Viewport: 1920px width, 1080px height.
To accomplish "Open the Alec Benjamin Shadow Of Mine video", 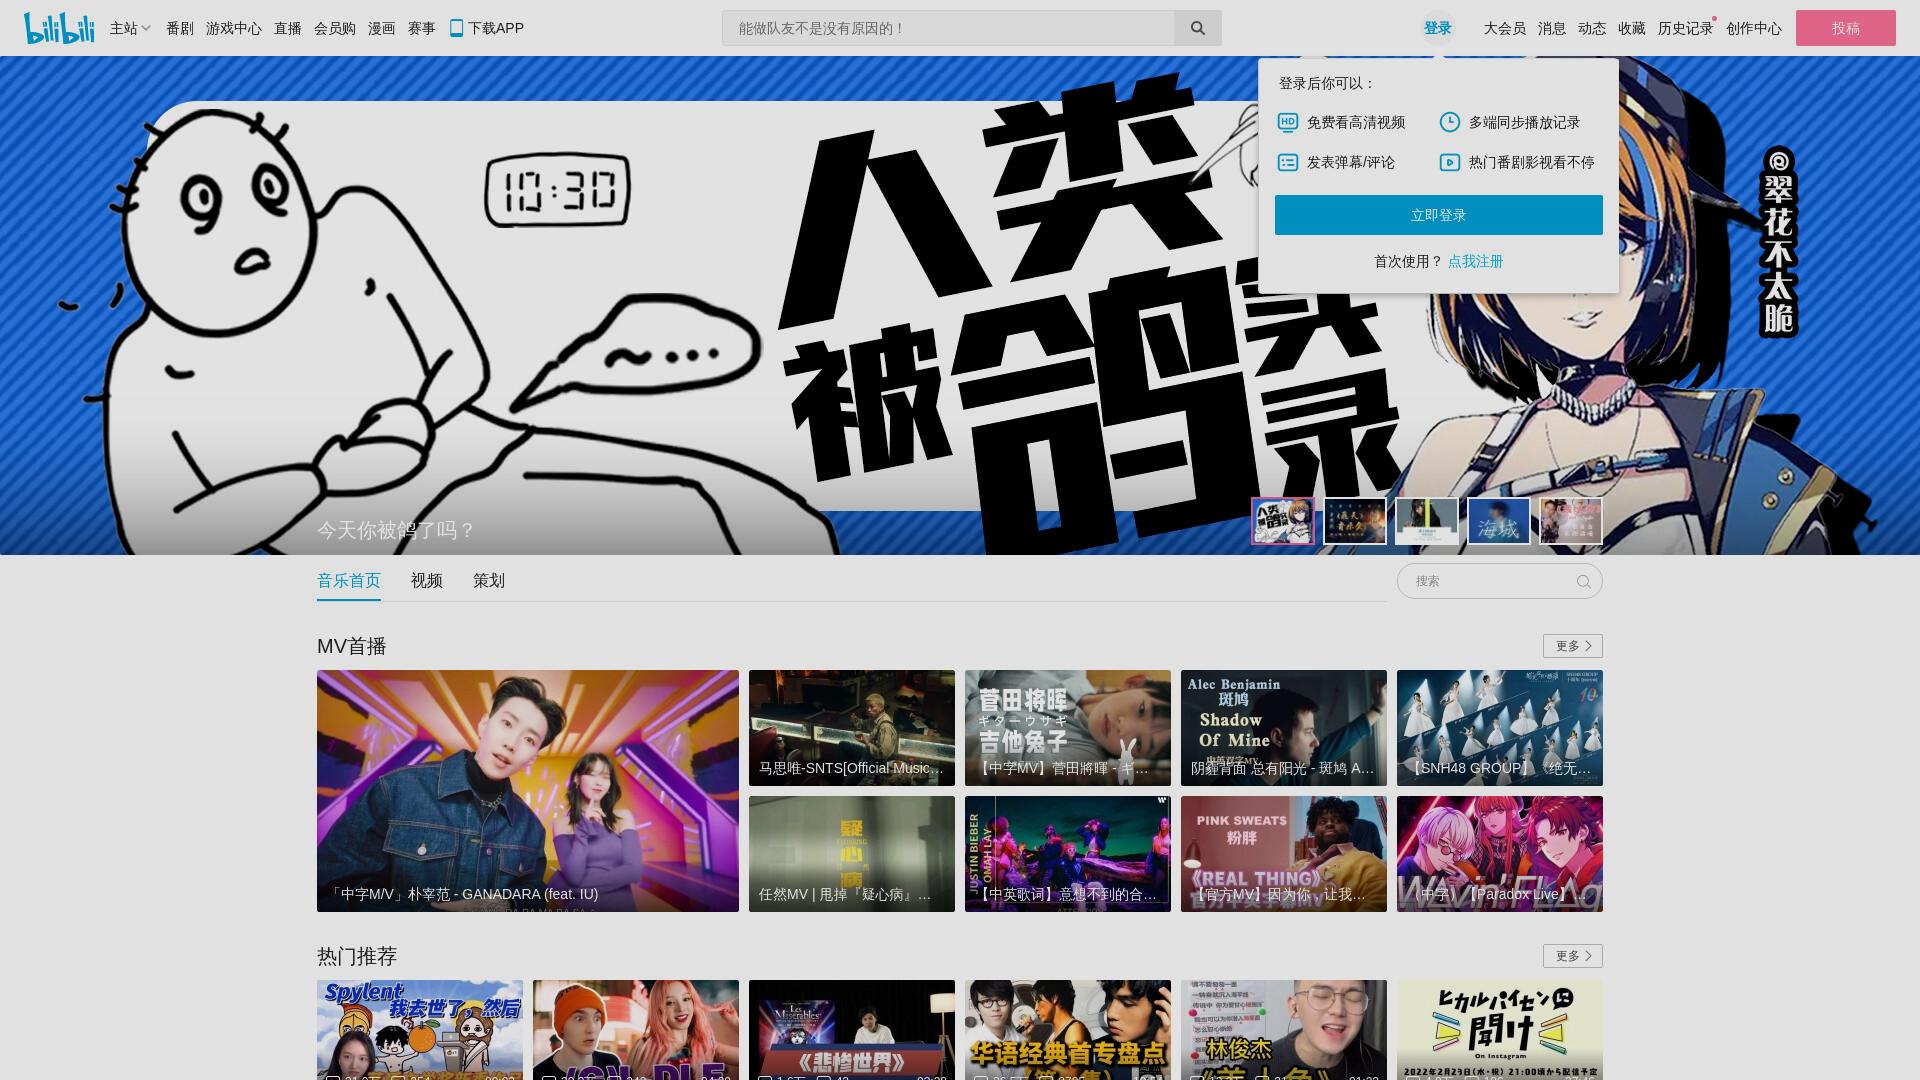I will (x=1284, y=728).
